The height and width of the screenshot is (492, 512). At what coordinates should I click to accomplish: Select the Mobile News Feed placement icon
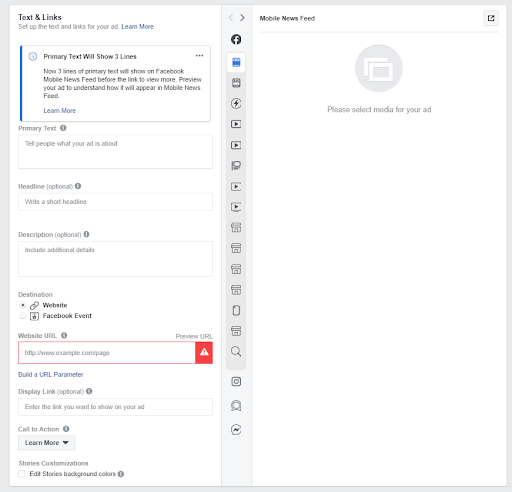coord(236,62)
